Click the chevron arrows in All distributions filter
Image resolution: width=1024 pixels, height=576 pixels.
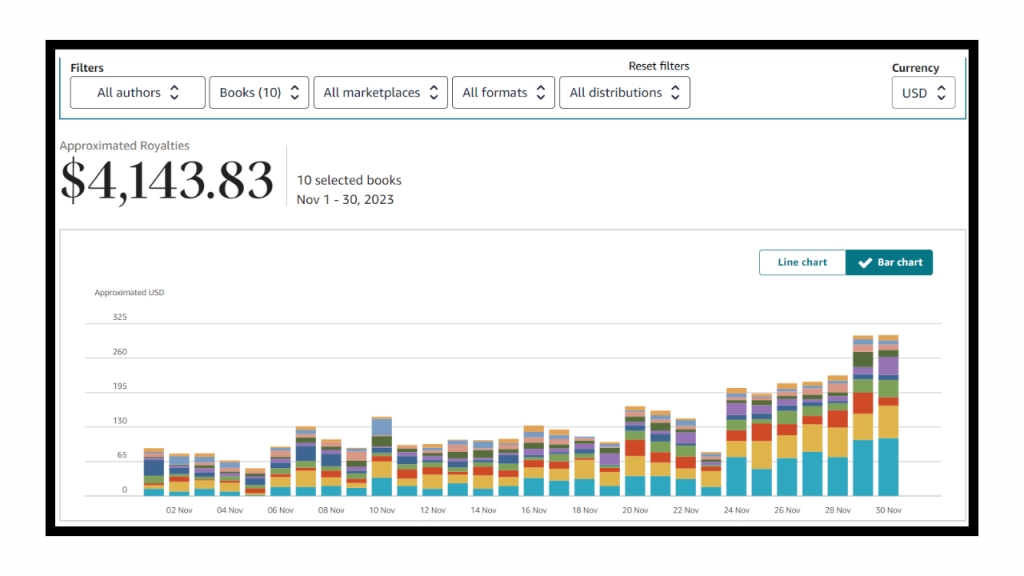675,93
